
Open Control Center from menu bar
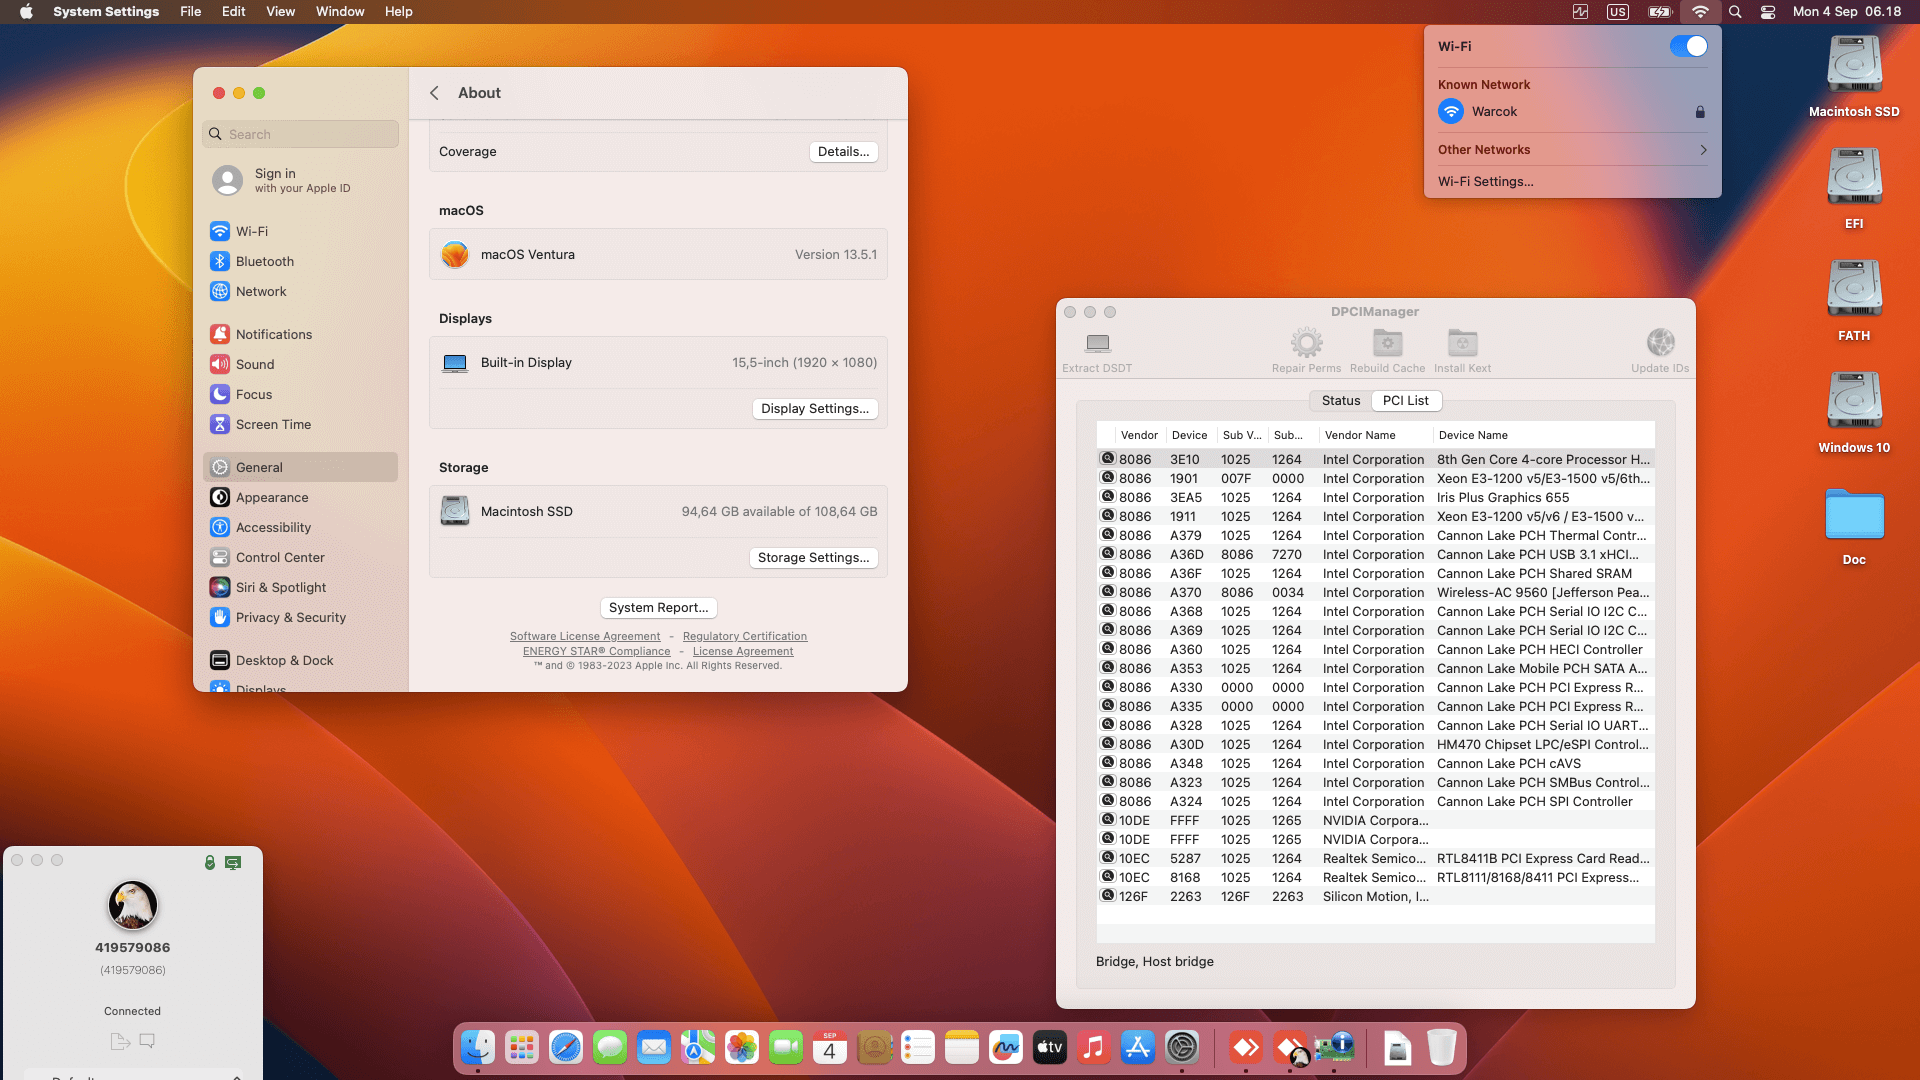[1768, 12]
